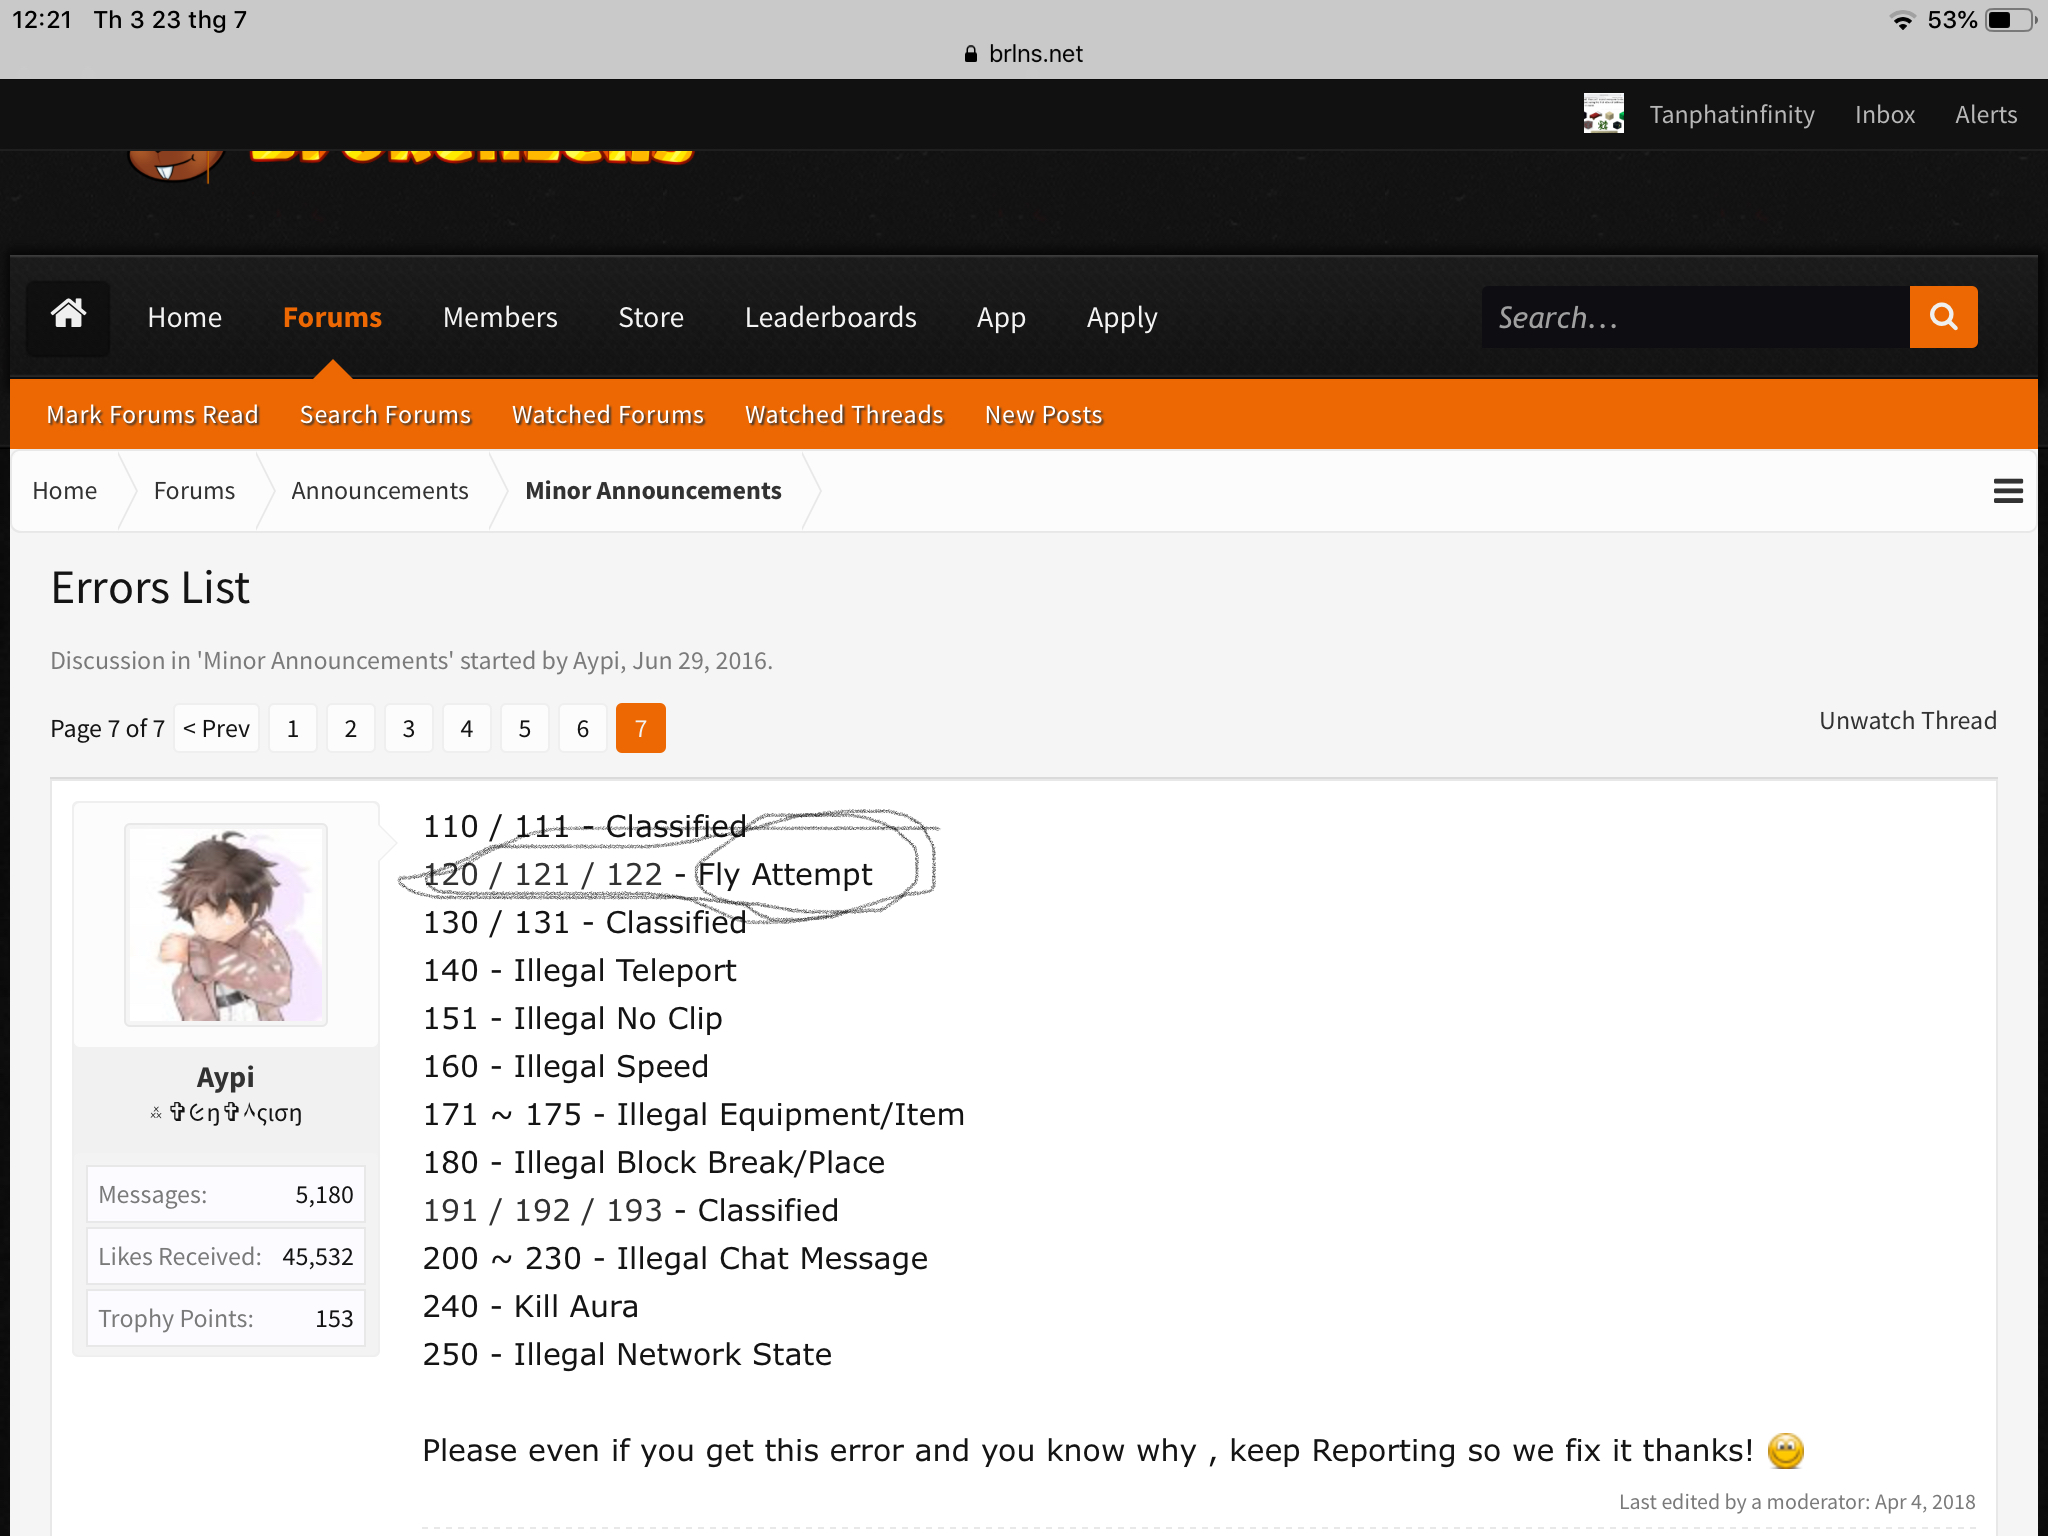Open Minor Announcements breadcrumb
The height and width of the screenshot is (1536, 2048).
[x=653, y=491]
